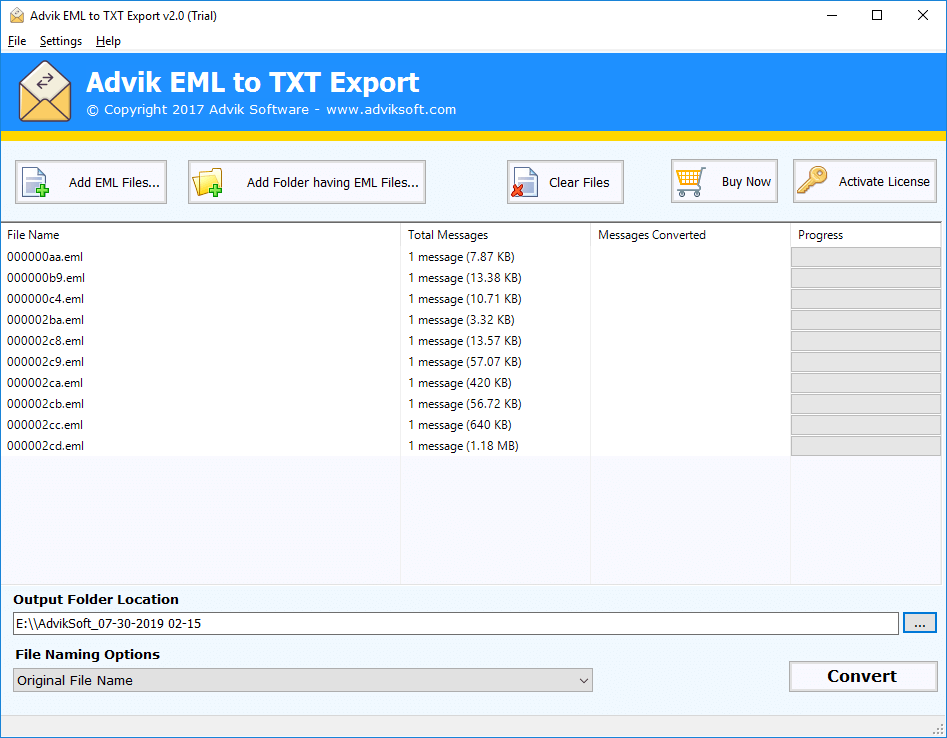
Task: Click the Add EML Files... button label
Action: point(114,182)
